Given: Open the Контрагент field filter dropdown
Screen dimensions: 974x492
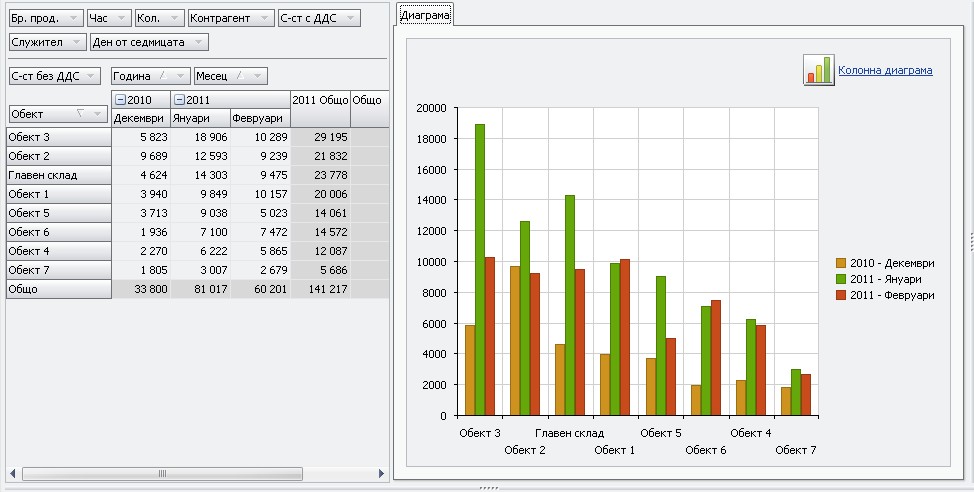Looking at the screenshot, I should tap(265, 19).
